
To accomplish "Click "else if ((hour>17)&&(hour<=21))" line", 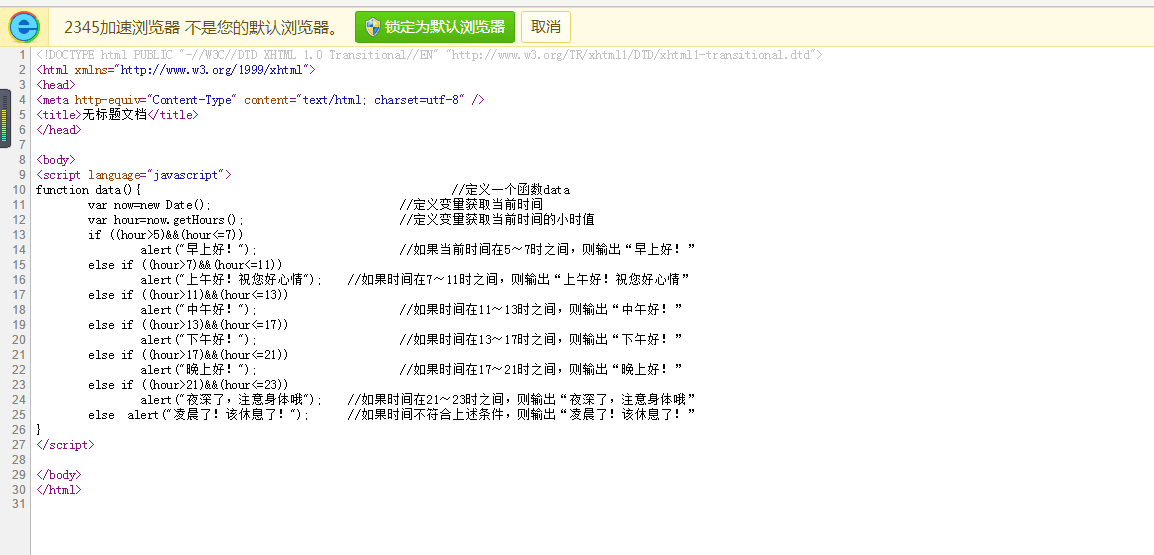I will [x=188, y=355].
